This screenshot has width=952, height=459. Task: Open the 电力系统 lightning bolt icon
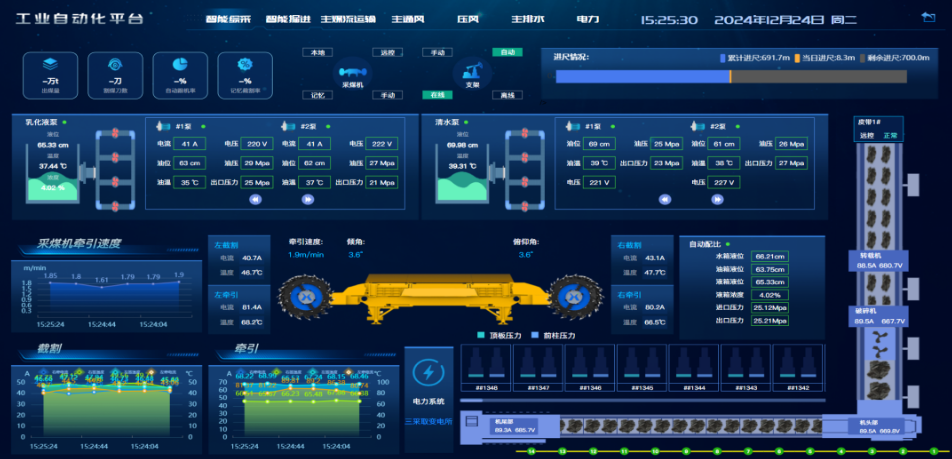tap(429, 372)
